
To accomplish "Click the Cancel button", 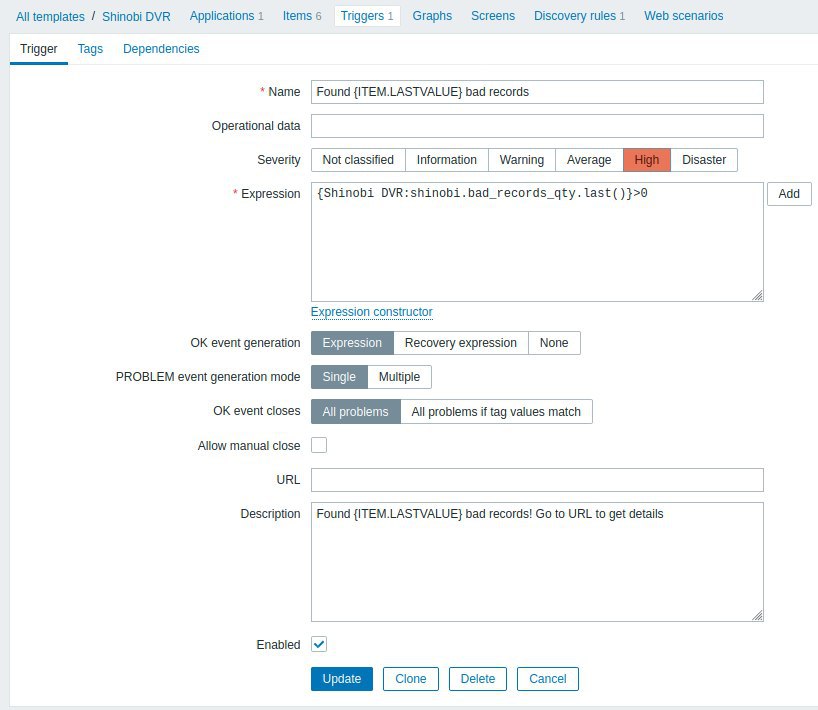I will [548, 679].
